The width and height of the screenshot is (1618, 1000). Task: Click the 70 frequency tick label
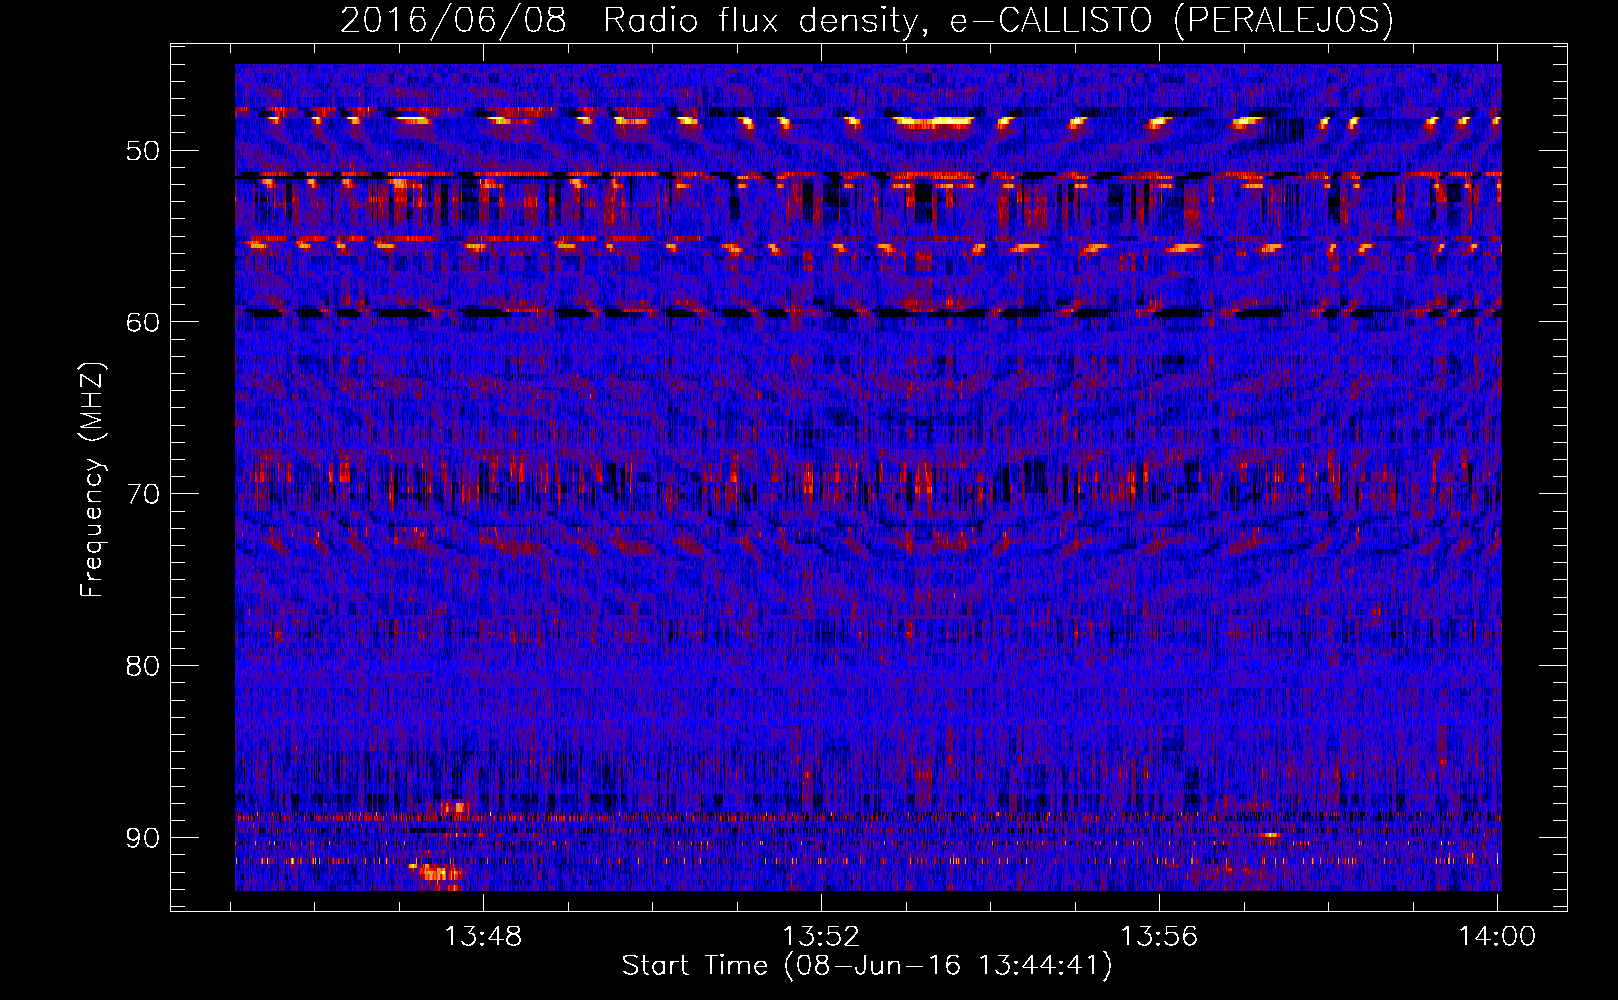(x=143, y=495)
